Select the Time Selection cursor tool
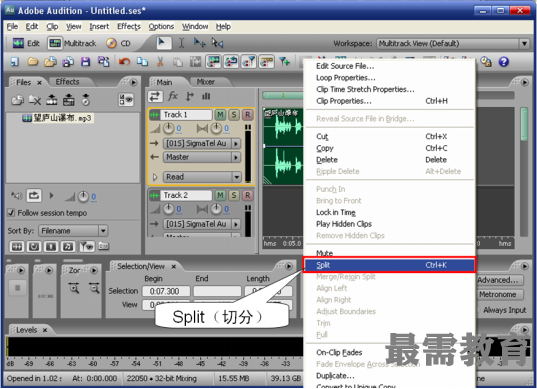 (182, 43)
